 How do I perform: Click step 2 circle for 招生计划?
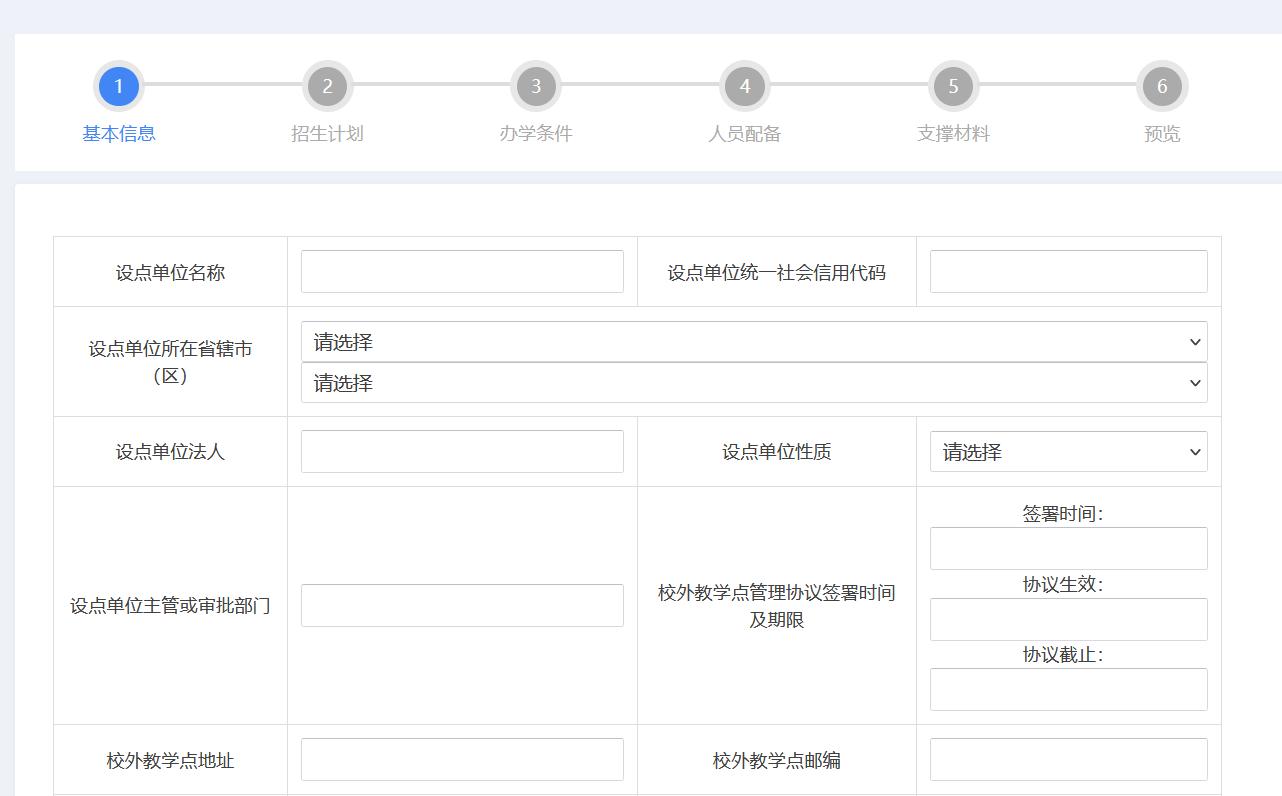327,86
